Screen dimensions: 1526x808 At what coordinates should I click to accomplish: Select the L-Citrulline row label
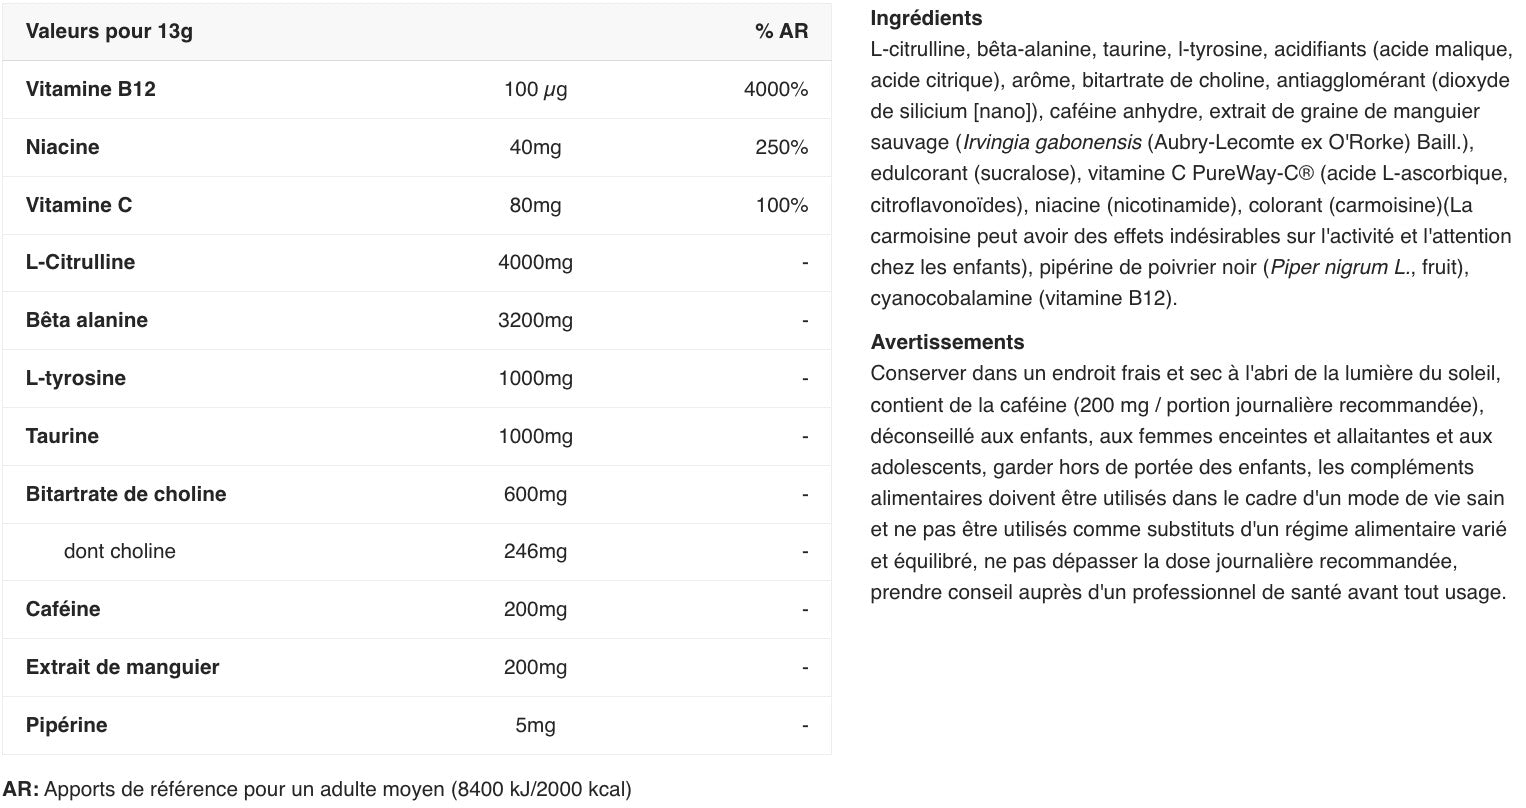point(80,262)
